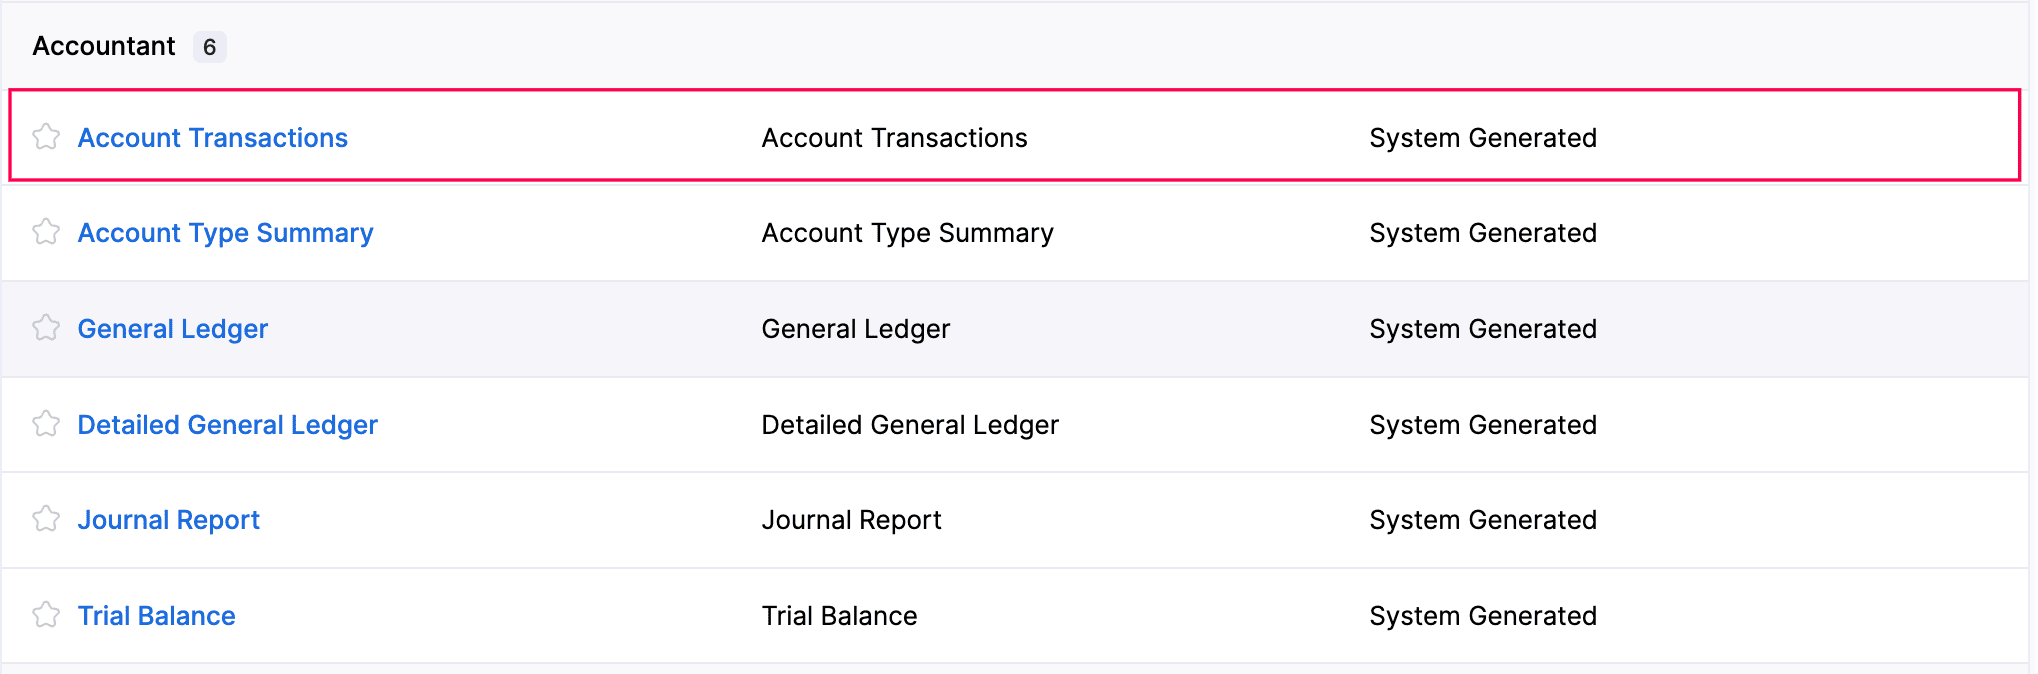Viewport: 2038px width, 674px height.
Task: Open the Account Transactions report
Action: coord(213,137)
